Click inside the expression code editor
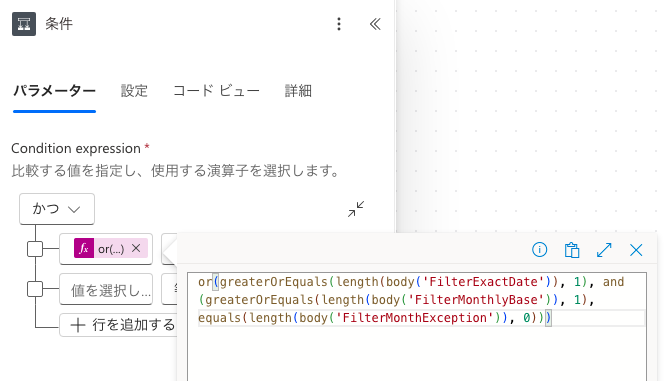The height and width of the screenshot is (381, 666). pyautogui.click(x=417, y=327)
